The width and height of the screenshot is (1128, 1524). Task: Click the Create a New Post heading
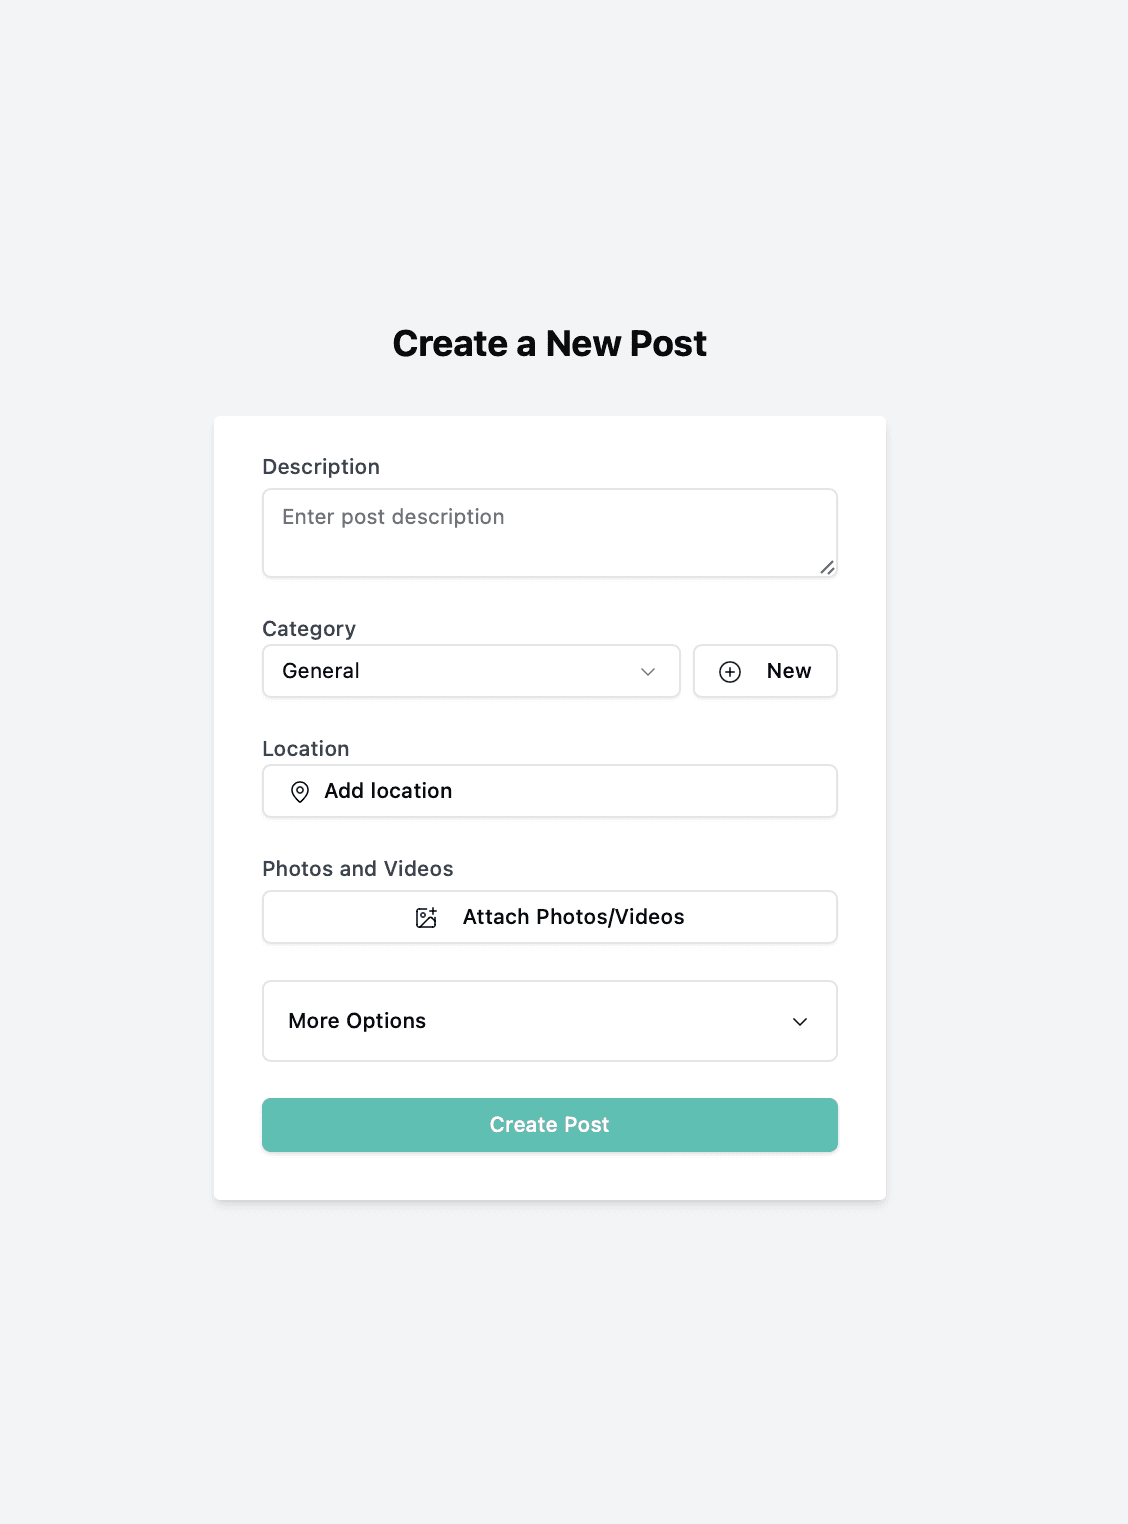coord(549,343)
